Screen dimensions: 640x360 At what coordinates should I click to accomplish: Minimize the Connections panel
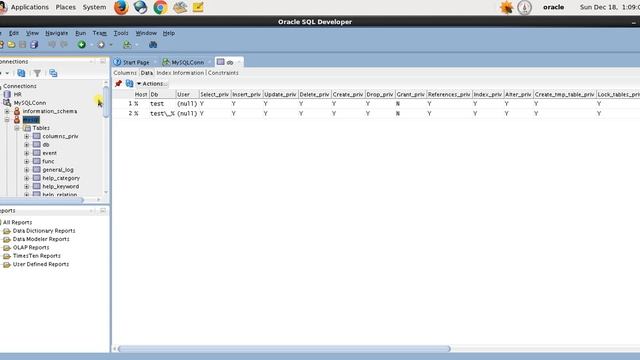(x=103, y=61)
